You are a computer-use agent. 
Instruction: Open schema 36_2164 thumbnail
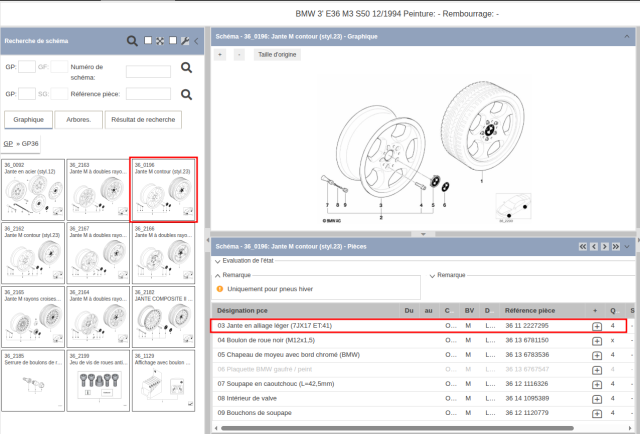click(98, 317)
